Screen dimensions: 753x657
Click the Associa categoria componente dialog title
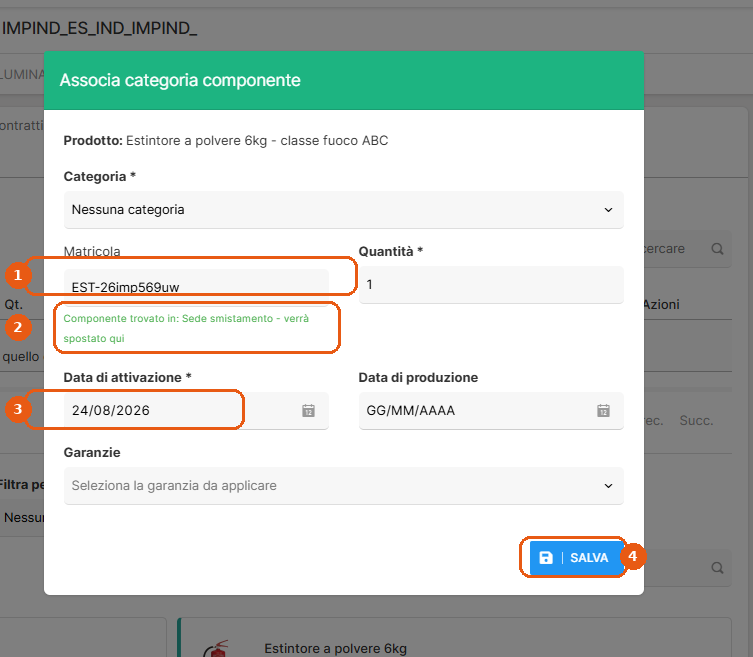(180, 80)
